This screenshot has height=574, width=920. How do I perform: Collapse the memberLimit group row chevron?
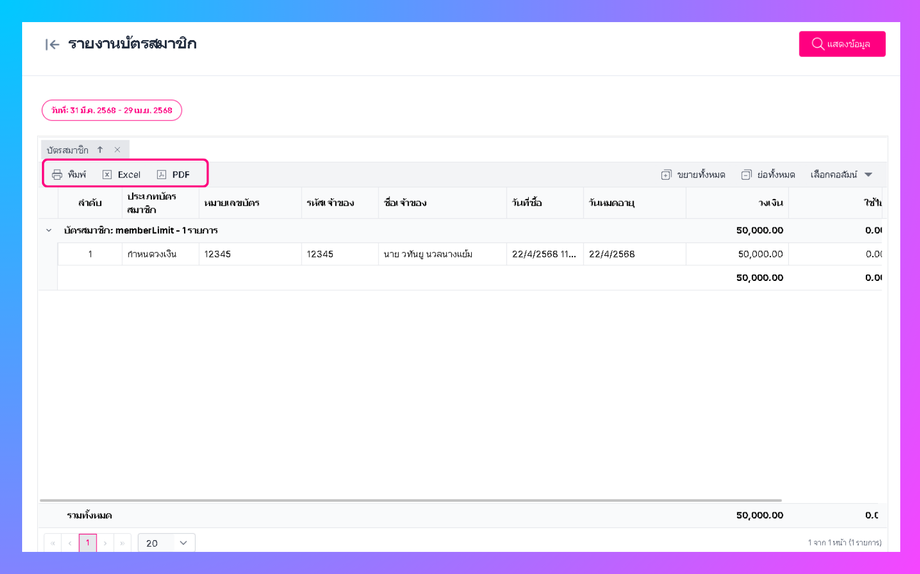coord(49,231)
